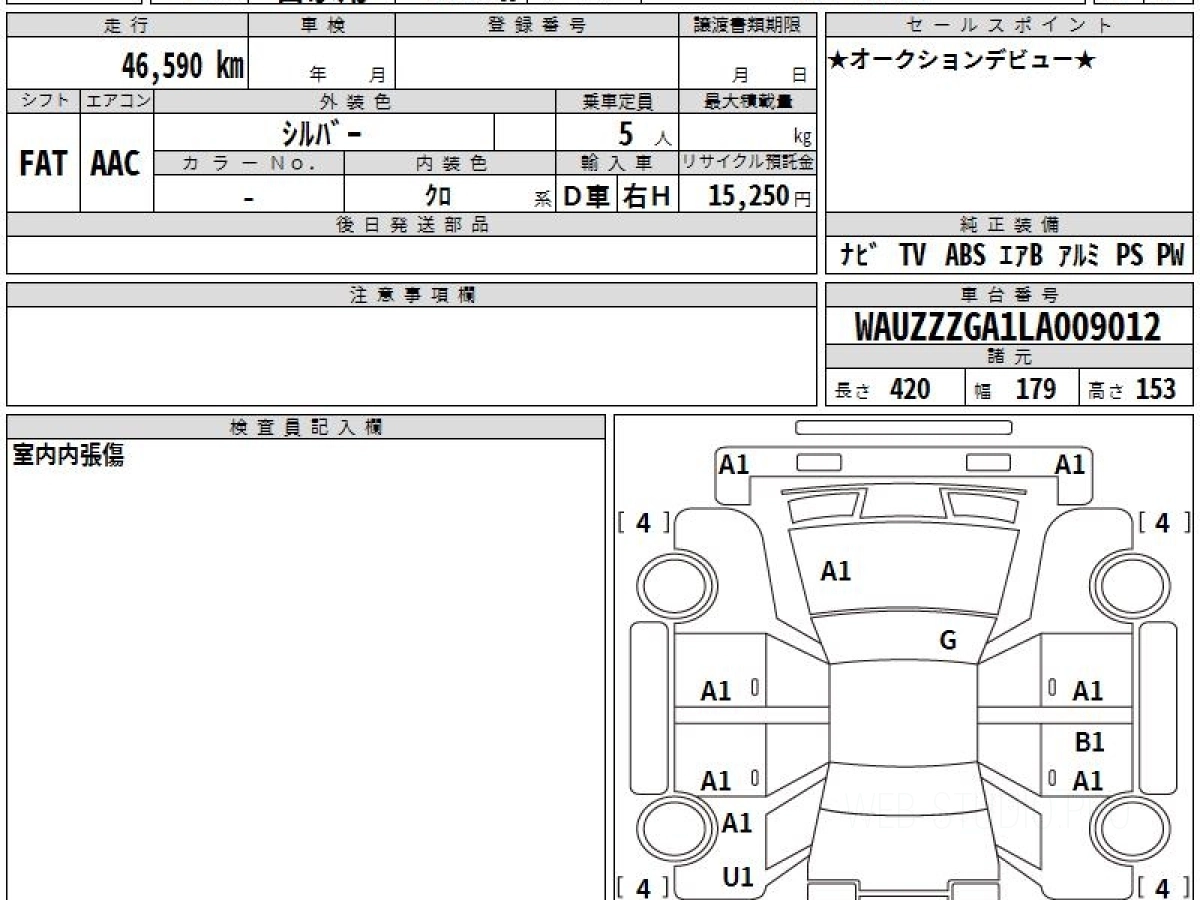Click the シルバー exterior color value

[x=322, y=132]
